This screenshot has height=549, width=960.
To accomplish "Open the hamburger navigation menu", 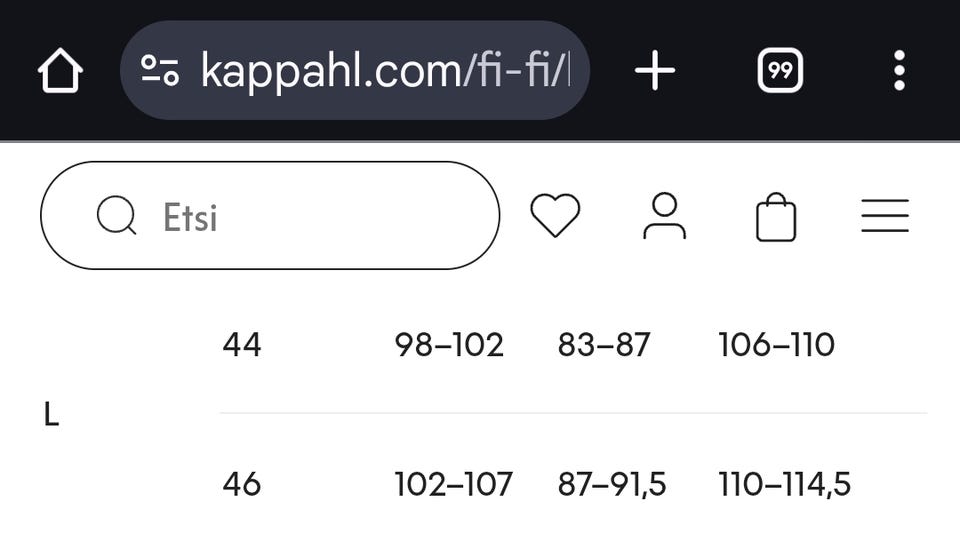I will pyautogui.click(x=885, y=216).
